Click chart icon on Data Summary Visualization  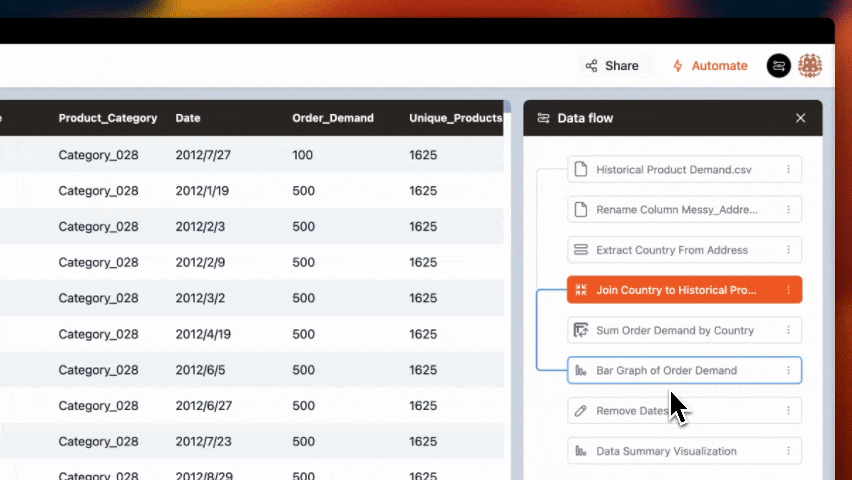tap(580, 451)
